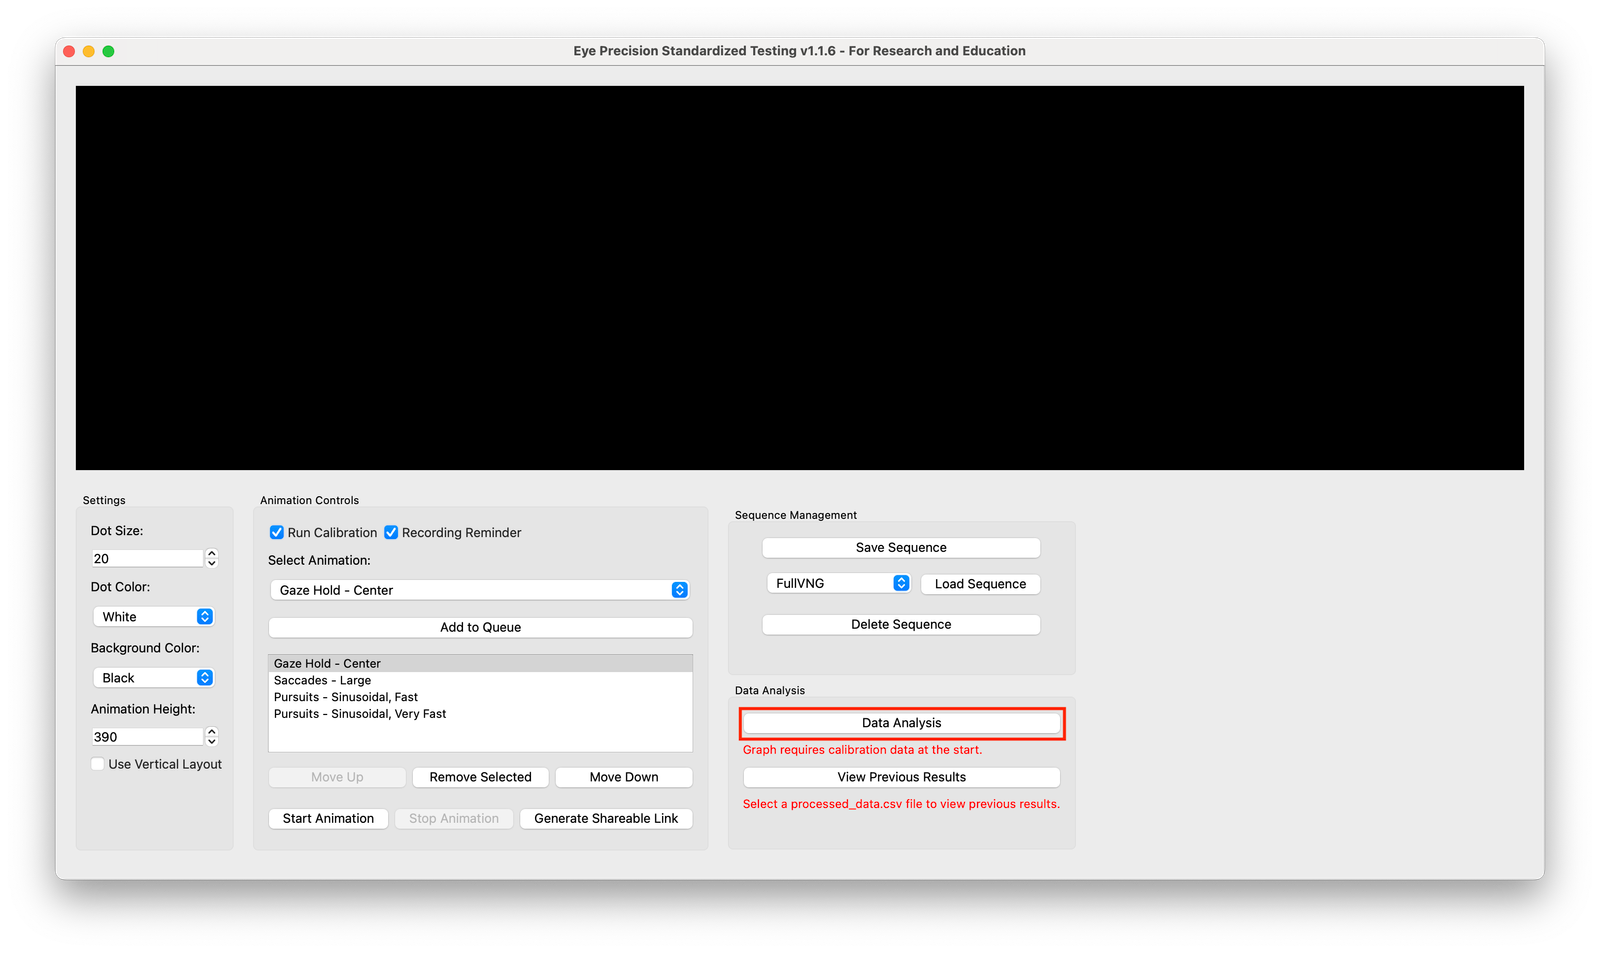Click the Animation Height stepper arrows
The image size is (1600, 953).
click(212, 737)
